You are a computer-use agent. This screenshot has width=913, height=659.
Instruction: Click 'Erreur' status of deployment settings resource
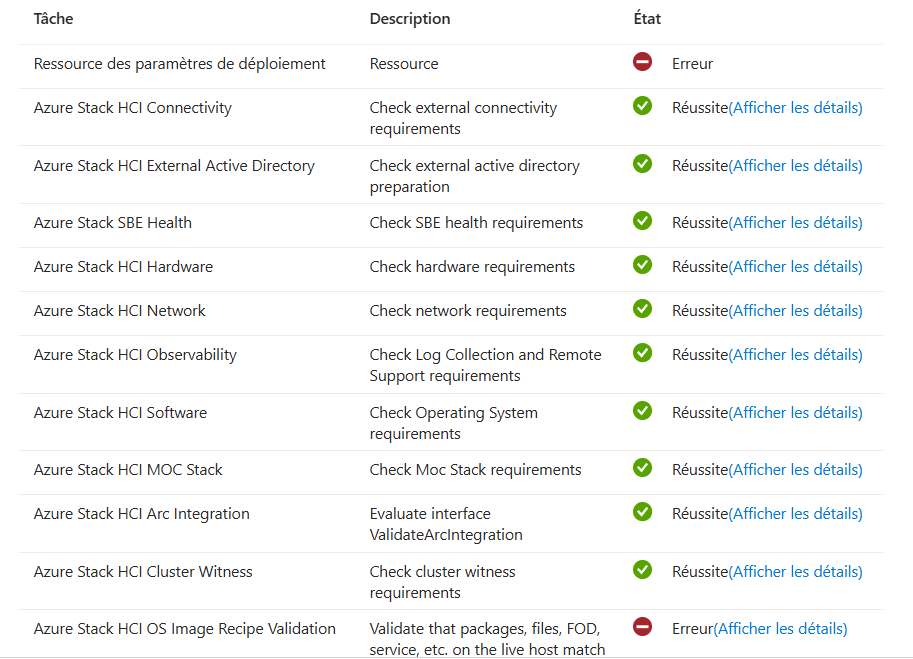coord(692,64)
